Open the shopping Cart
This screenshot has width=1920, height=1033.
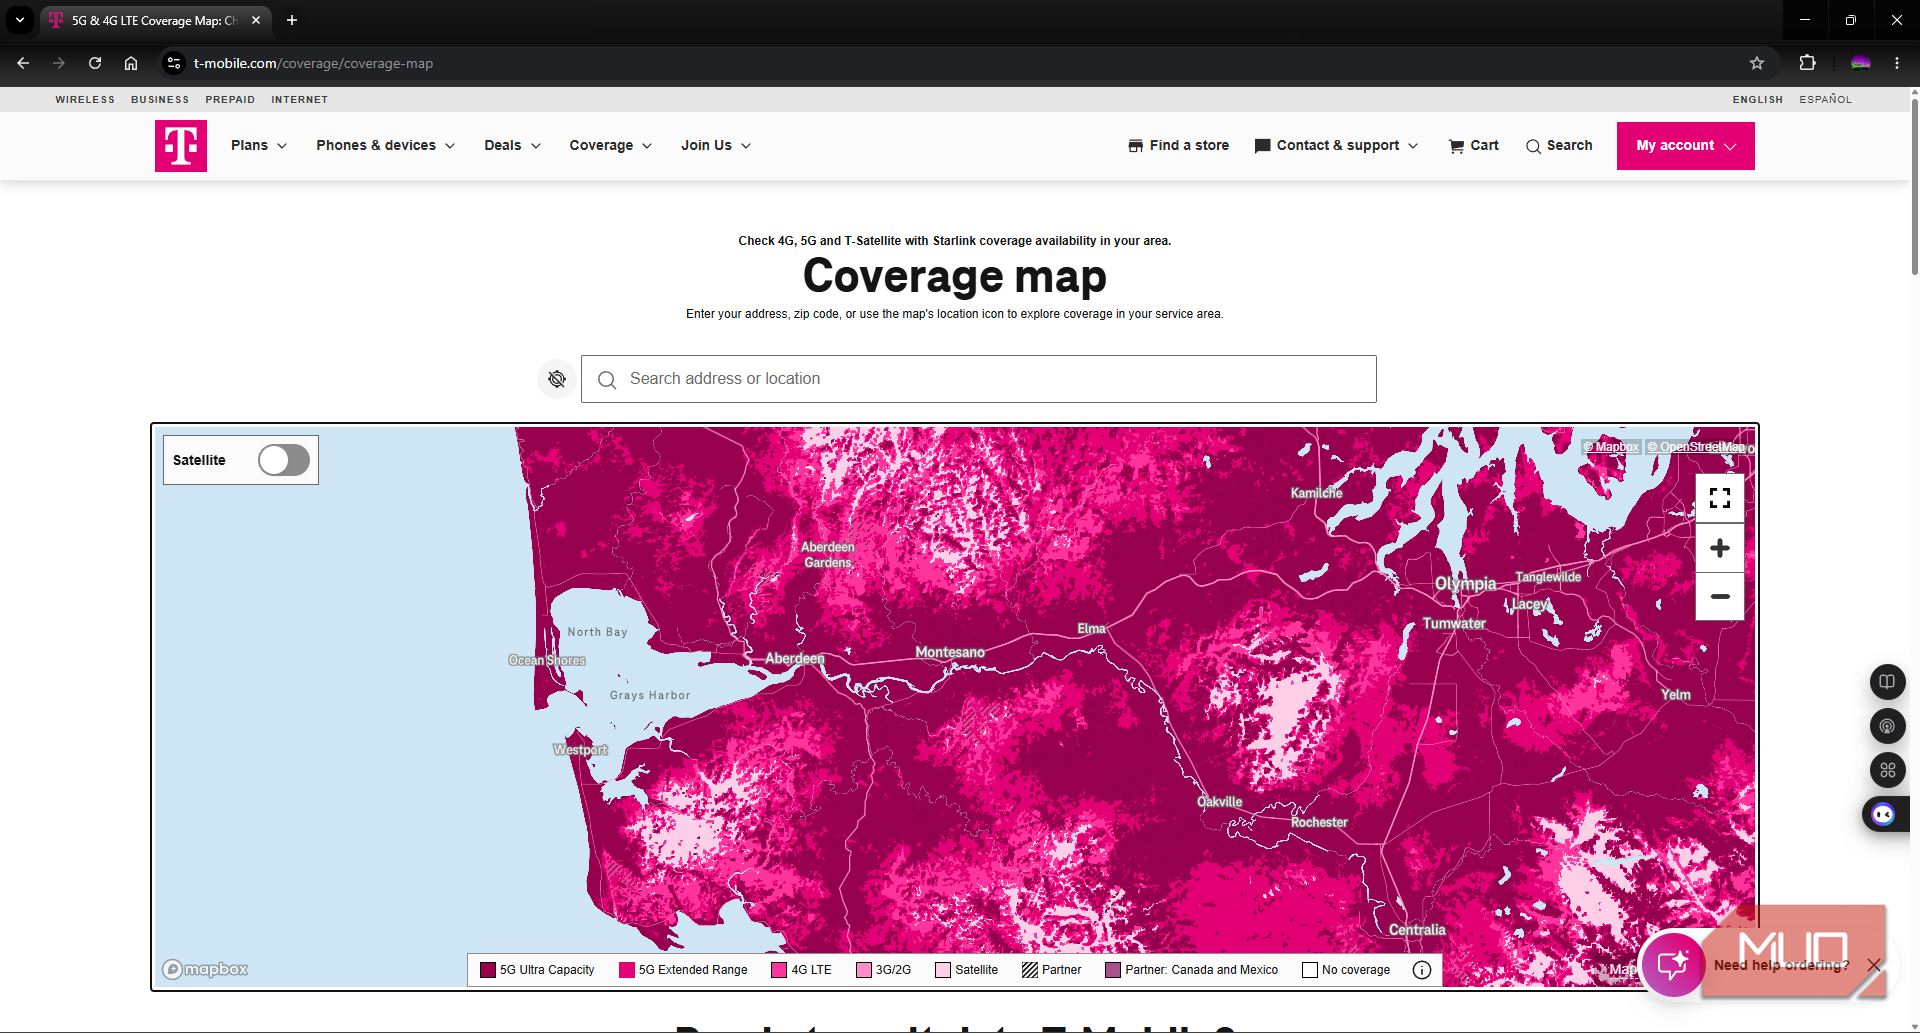1474,146
